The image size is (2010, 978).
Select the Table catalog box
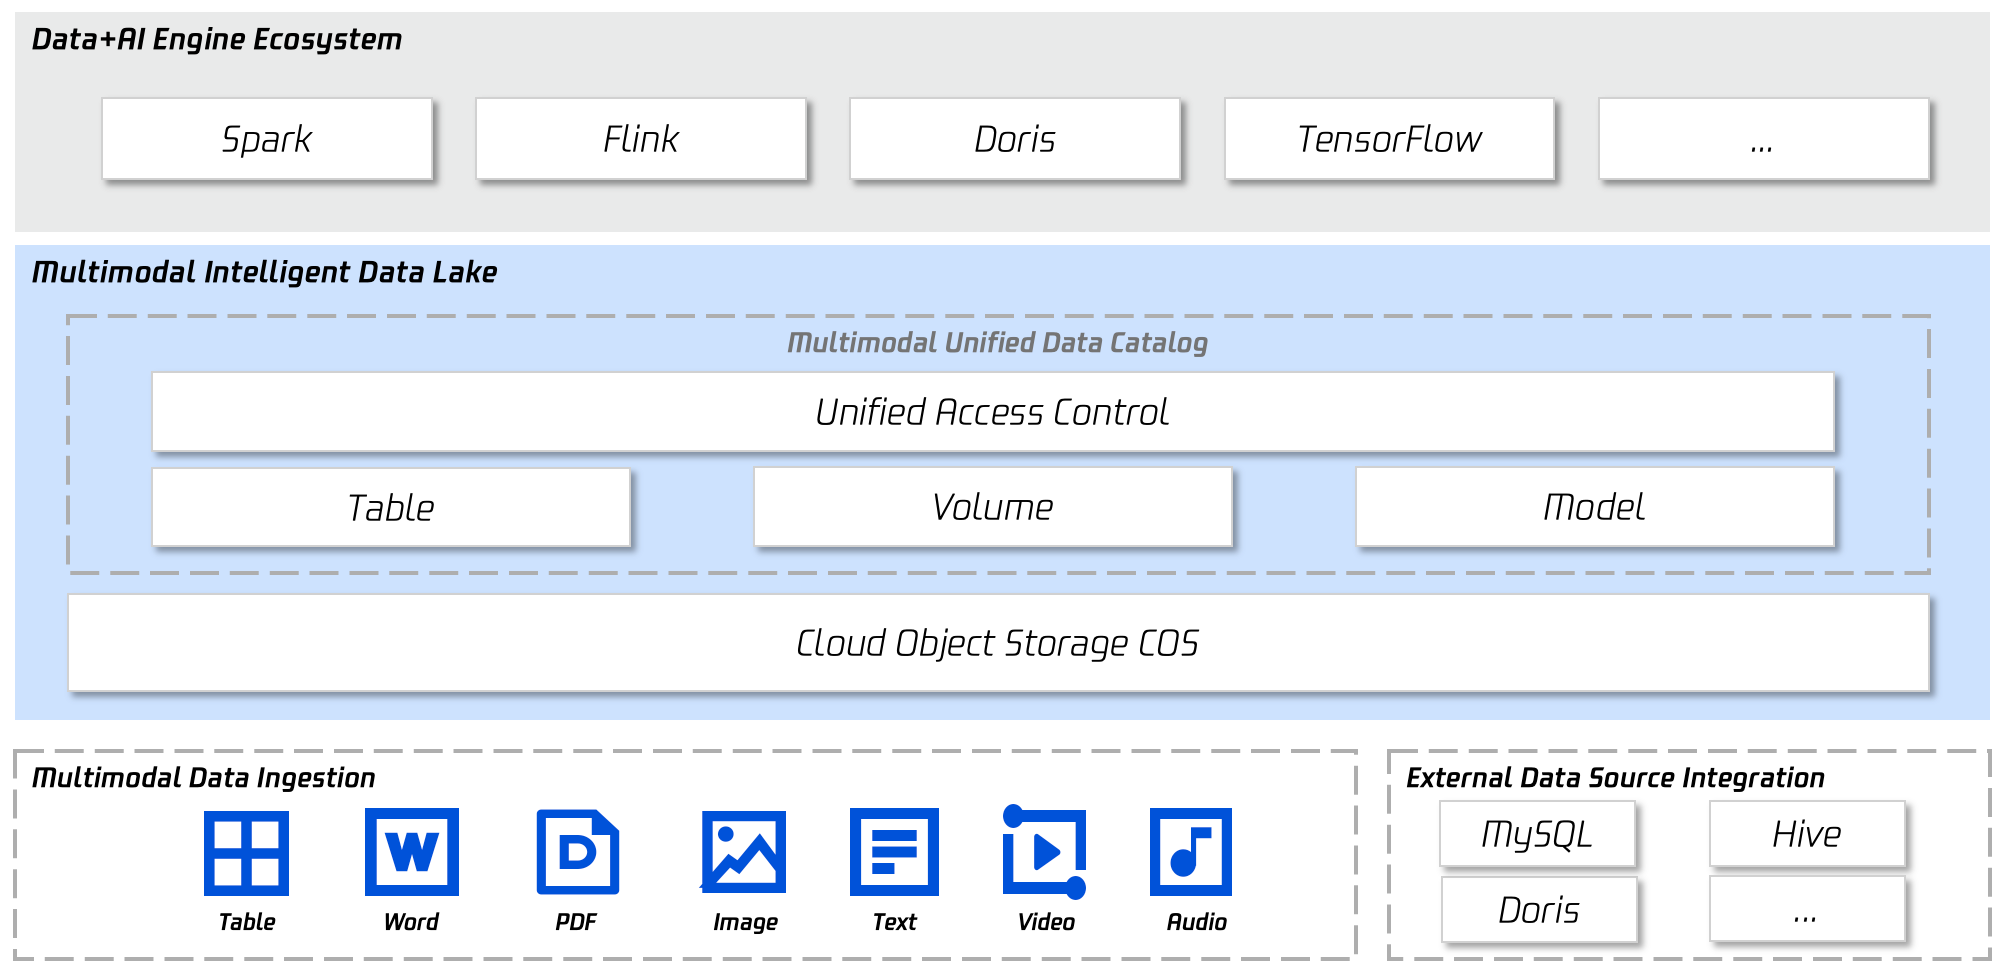tap(391, 507)
